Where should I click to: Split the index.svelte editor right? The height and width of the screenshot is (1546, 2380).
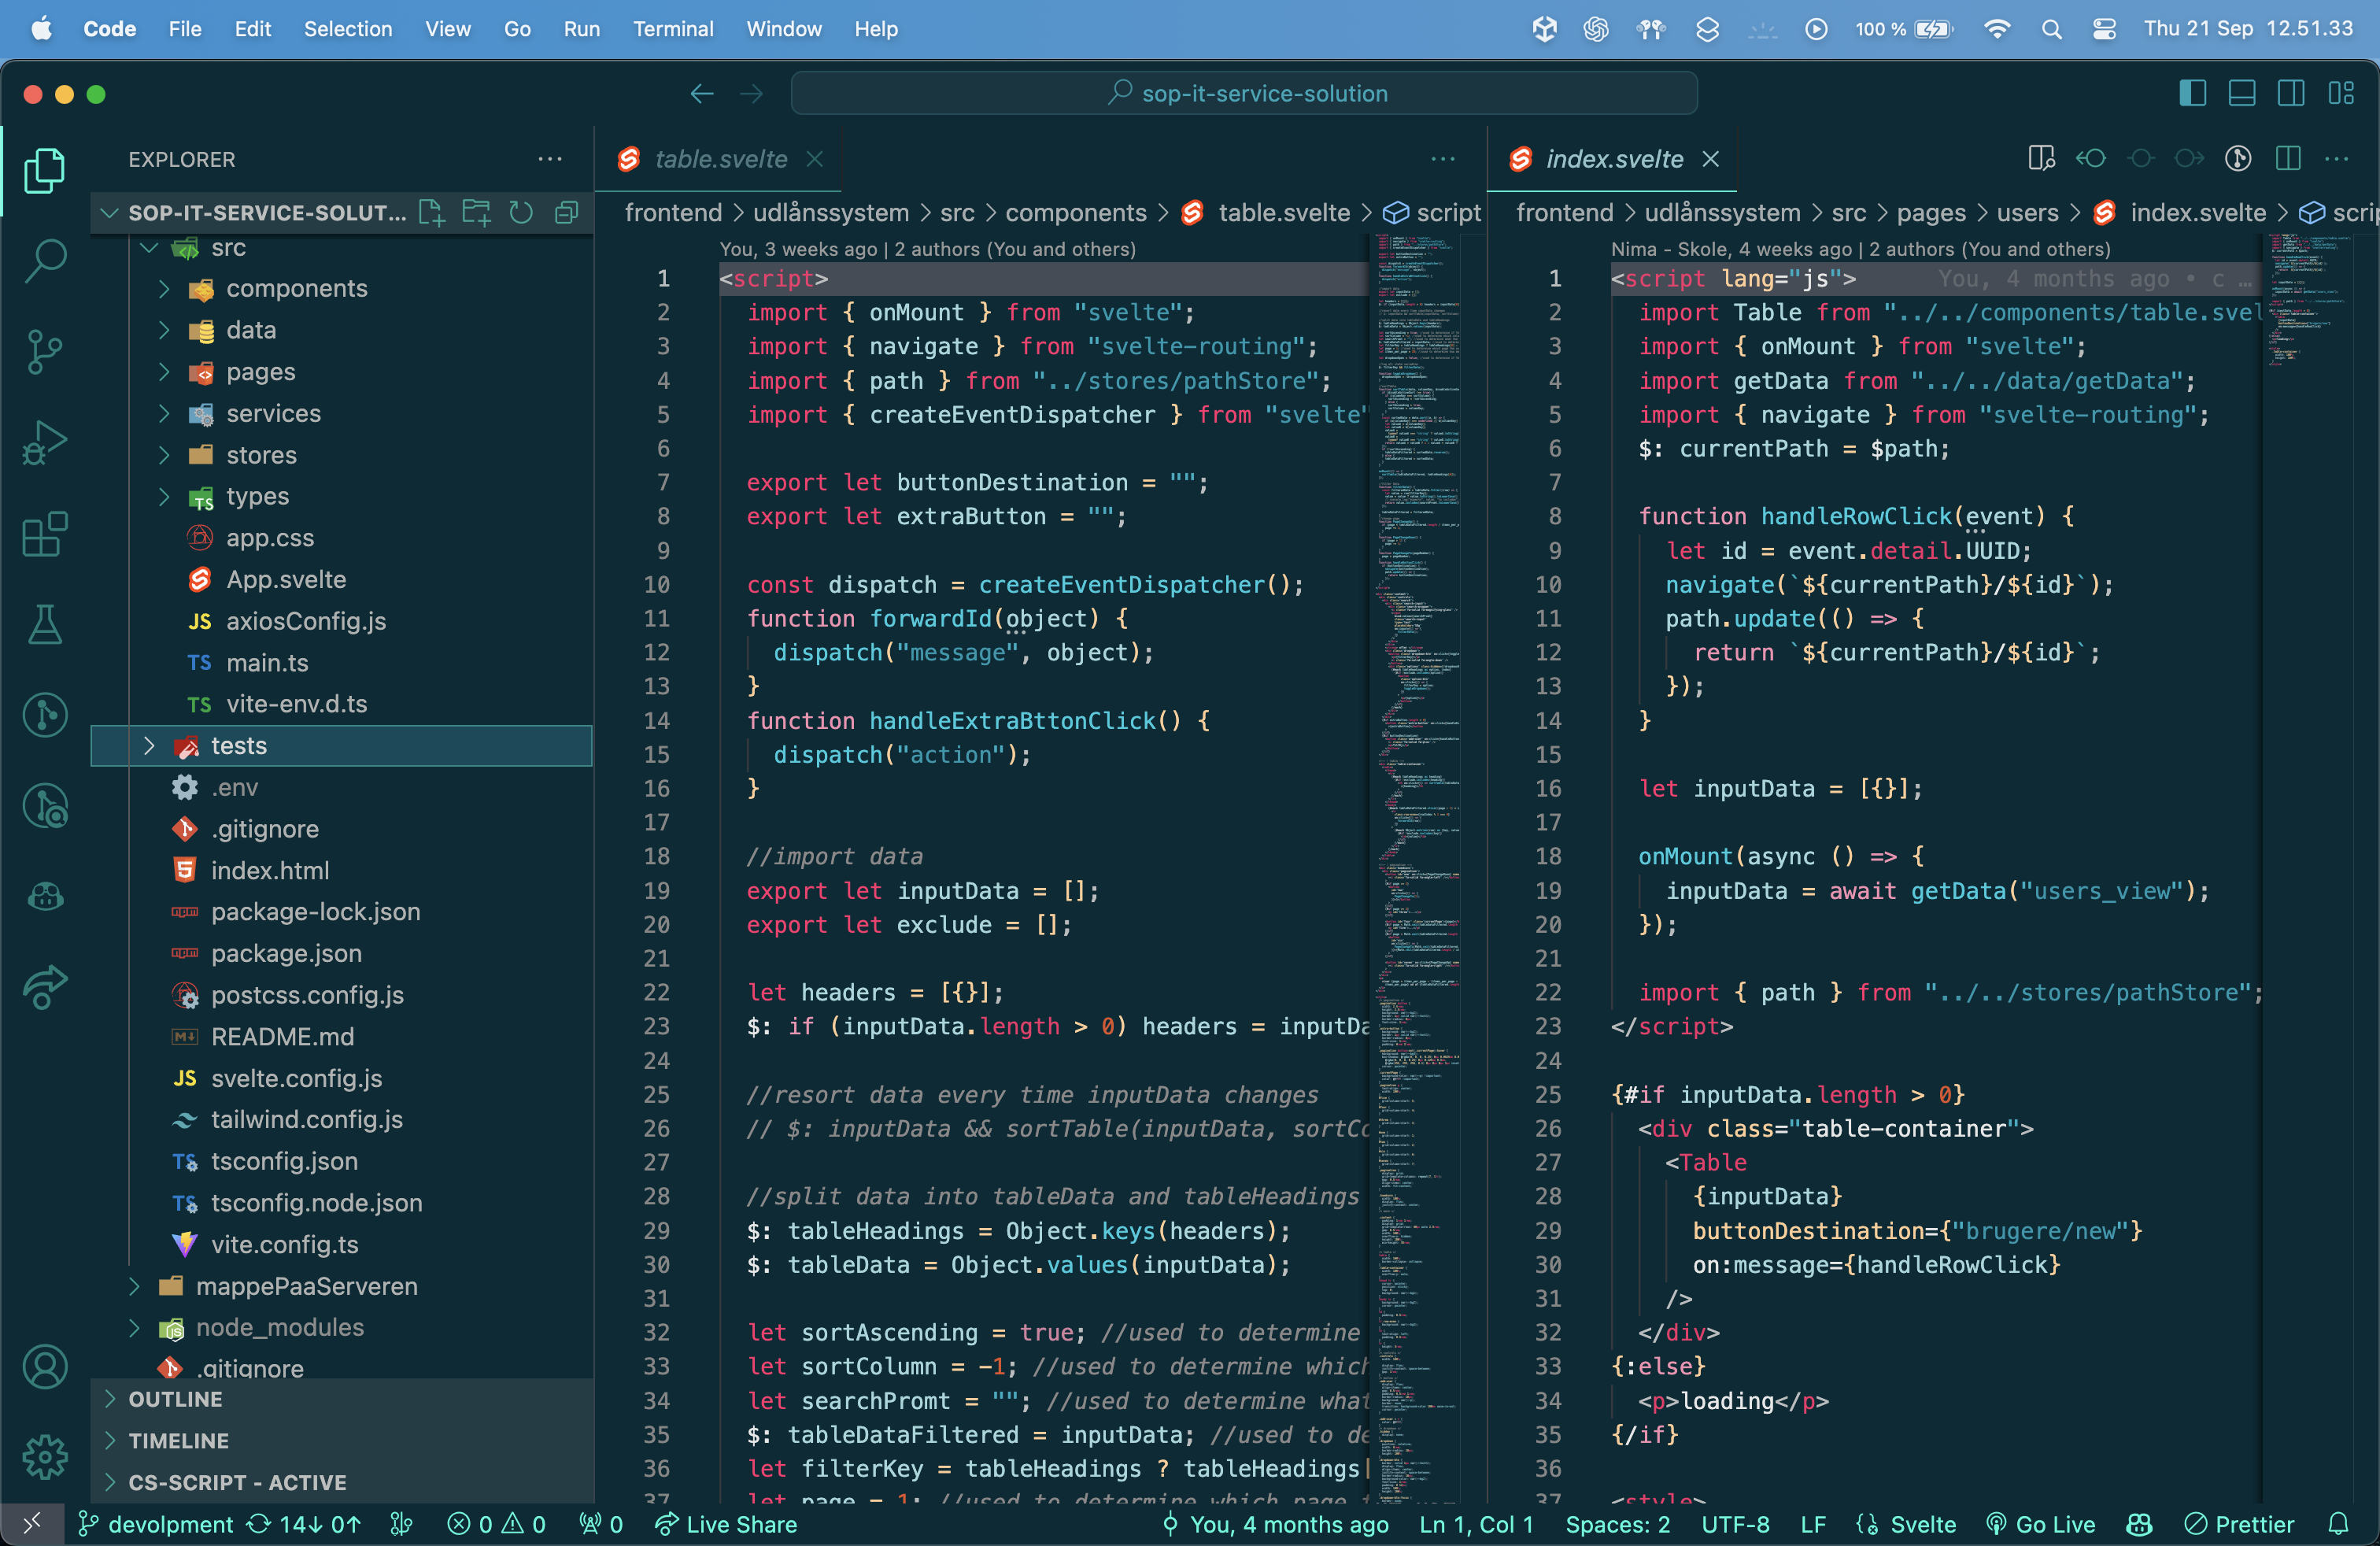(2288, 158)
